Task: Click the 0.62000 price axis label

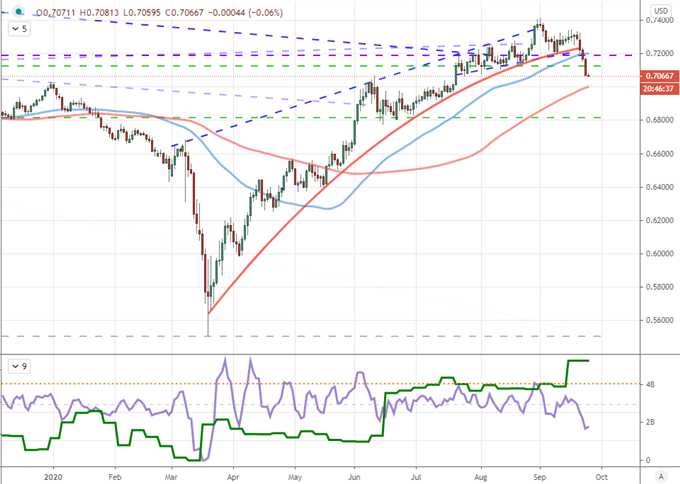Action: pyautogui.click(x=659, y=220)
